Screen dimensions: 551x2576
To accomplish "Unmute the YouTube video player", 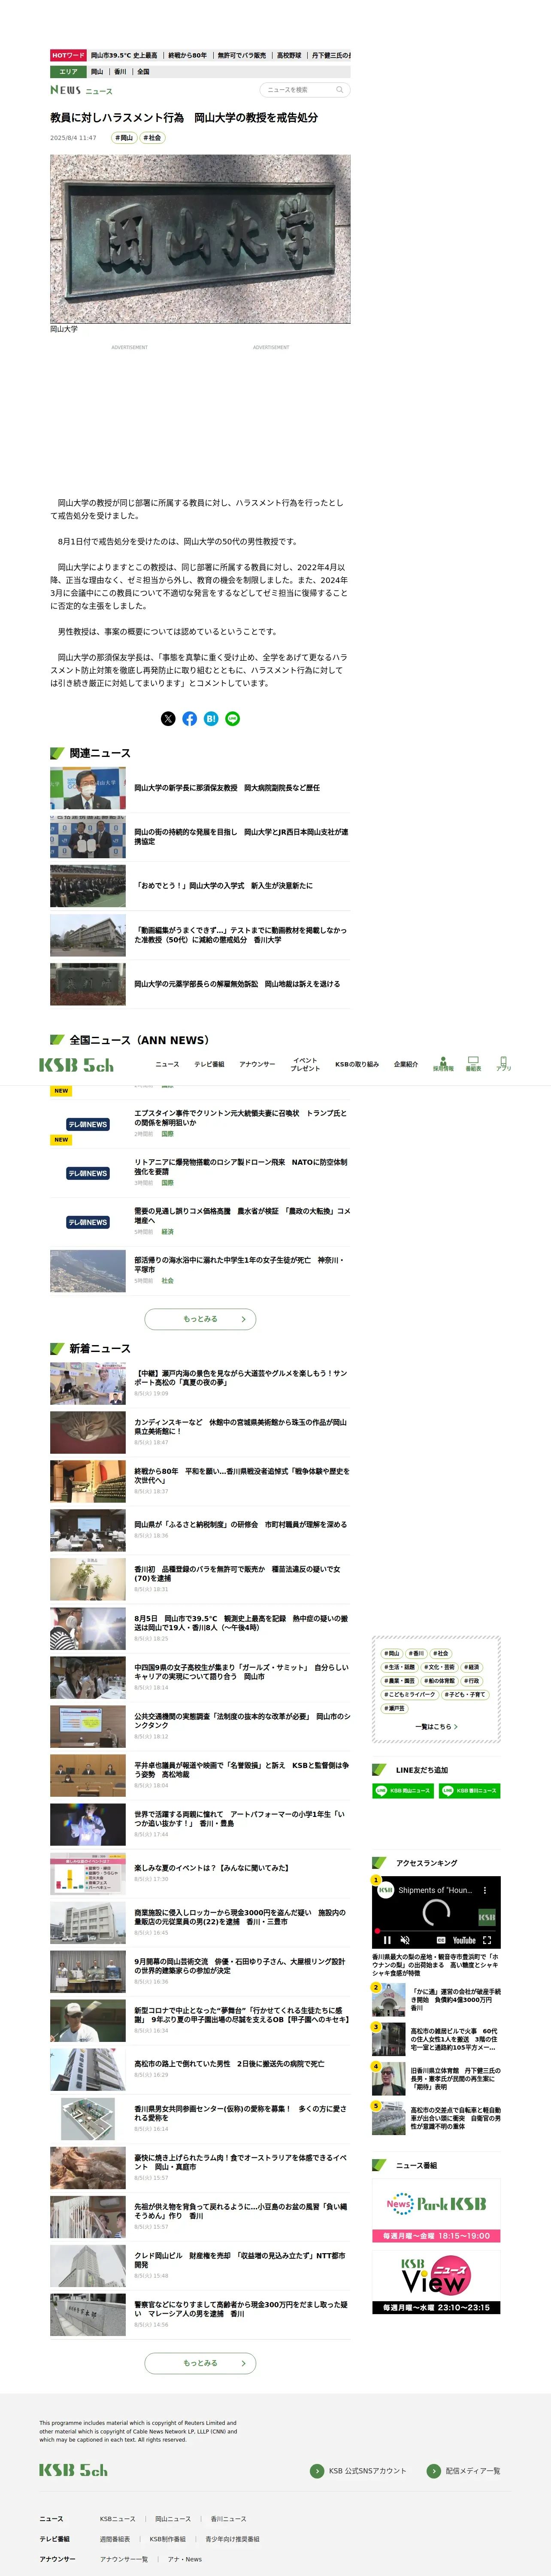I will tap(405, 1940).
